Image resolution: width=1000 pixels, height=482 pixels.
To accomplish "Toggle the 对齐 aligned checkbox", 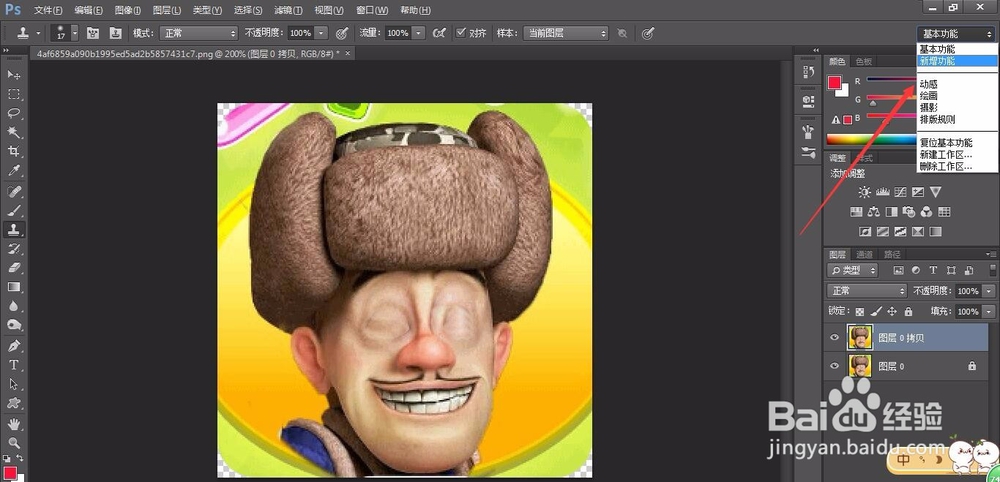I will [461, 33].
